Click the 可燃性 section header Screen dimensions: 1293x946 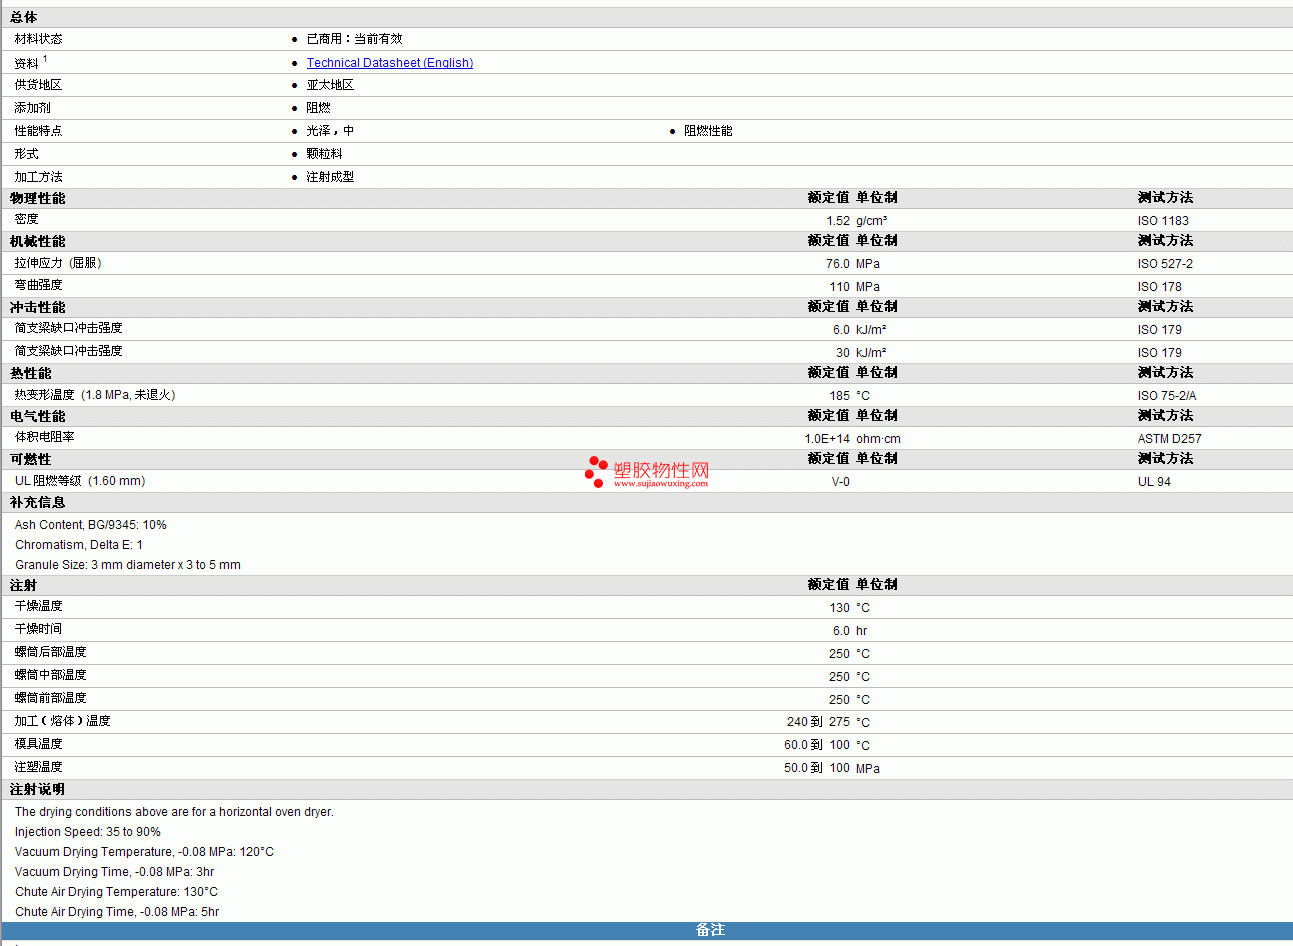[31, 459]
